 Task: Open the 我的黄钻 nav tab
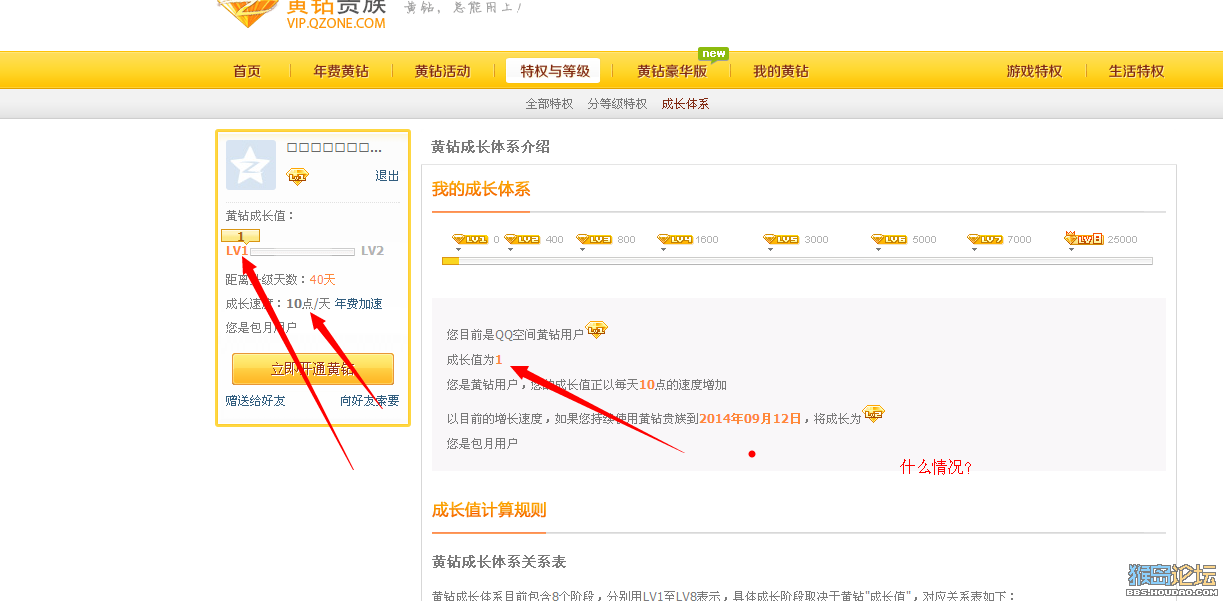click(x=781, y=71)
